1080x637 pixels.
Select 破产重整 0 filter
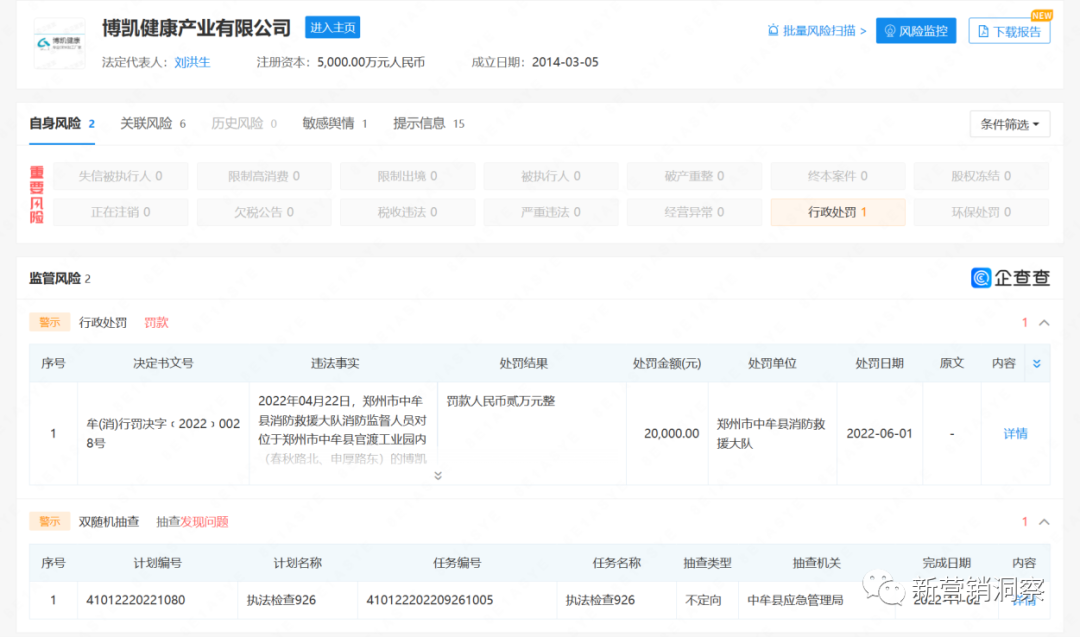(694, 176)
